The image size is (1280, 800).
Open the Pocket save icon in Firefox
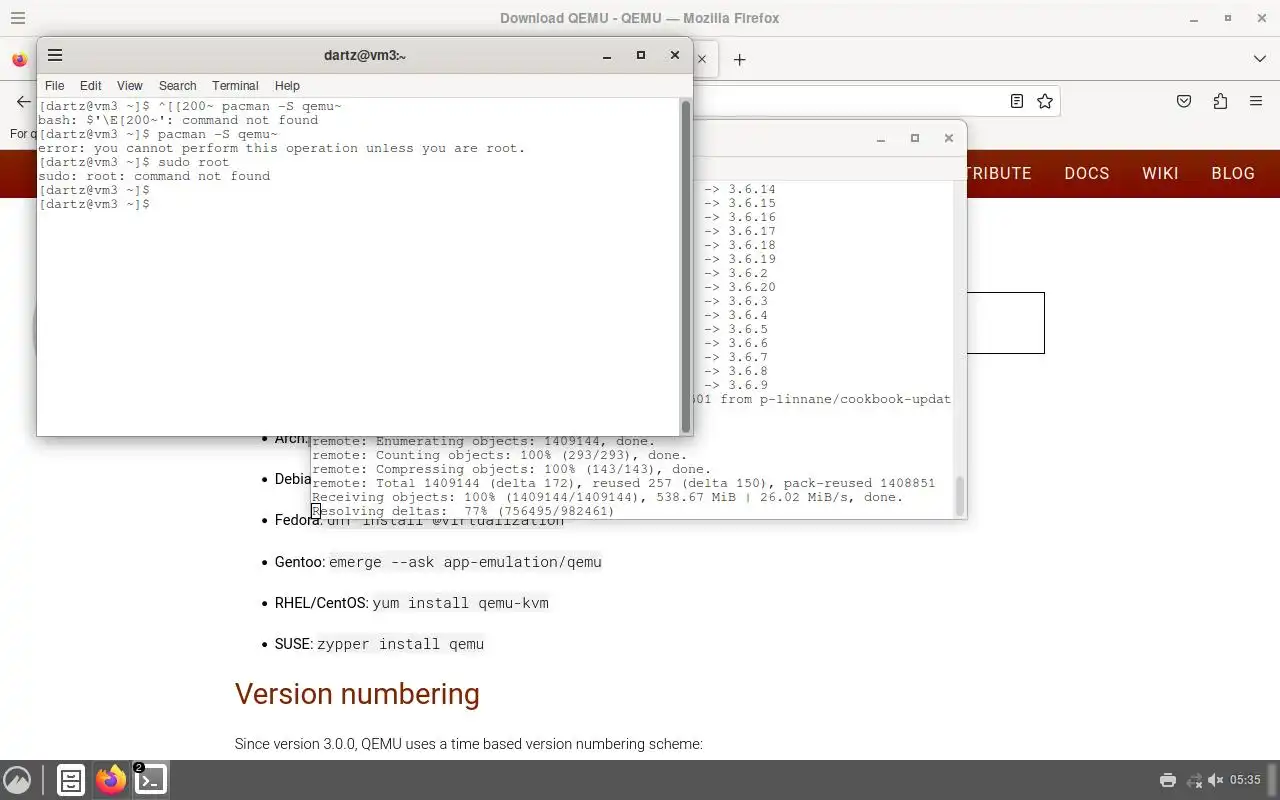pyautogui.click(x=1184, y=101)
